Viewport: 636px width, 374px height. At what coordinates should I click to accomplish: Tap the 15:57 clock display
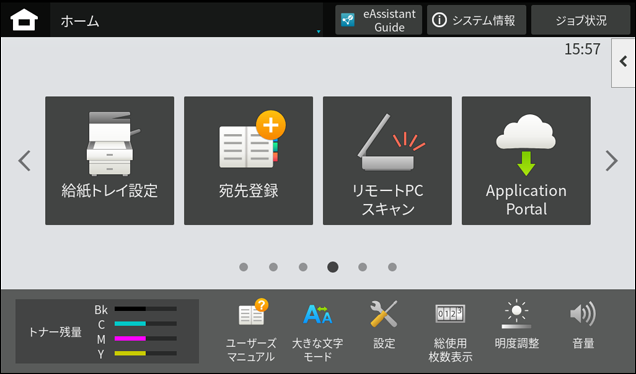click(x=582, y=49)
